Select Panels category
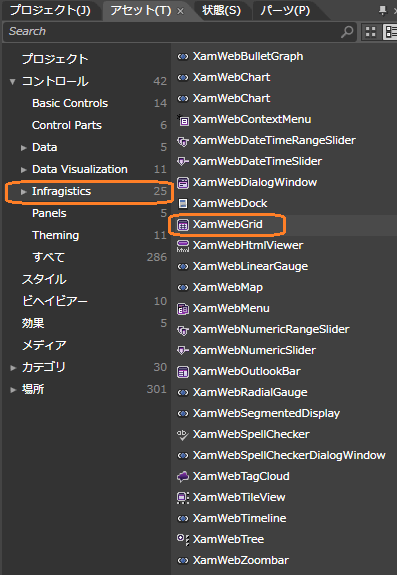Viewport: 397px width, 575px height. tap(49, 213)
